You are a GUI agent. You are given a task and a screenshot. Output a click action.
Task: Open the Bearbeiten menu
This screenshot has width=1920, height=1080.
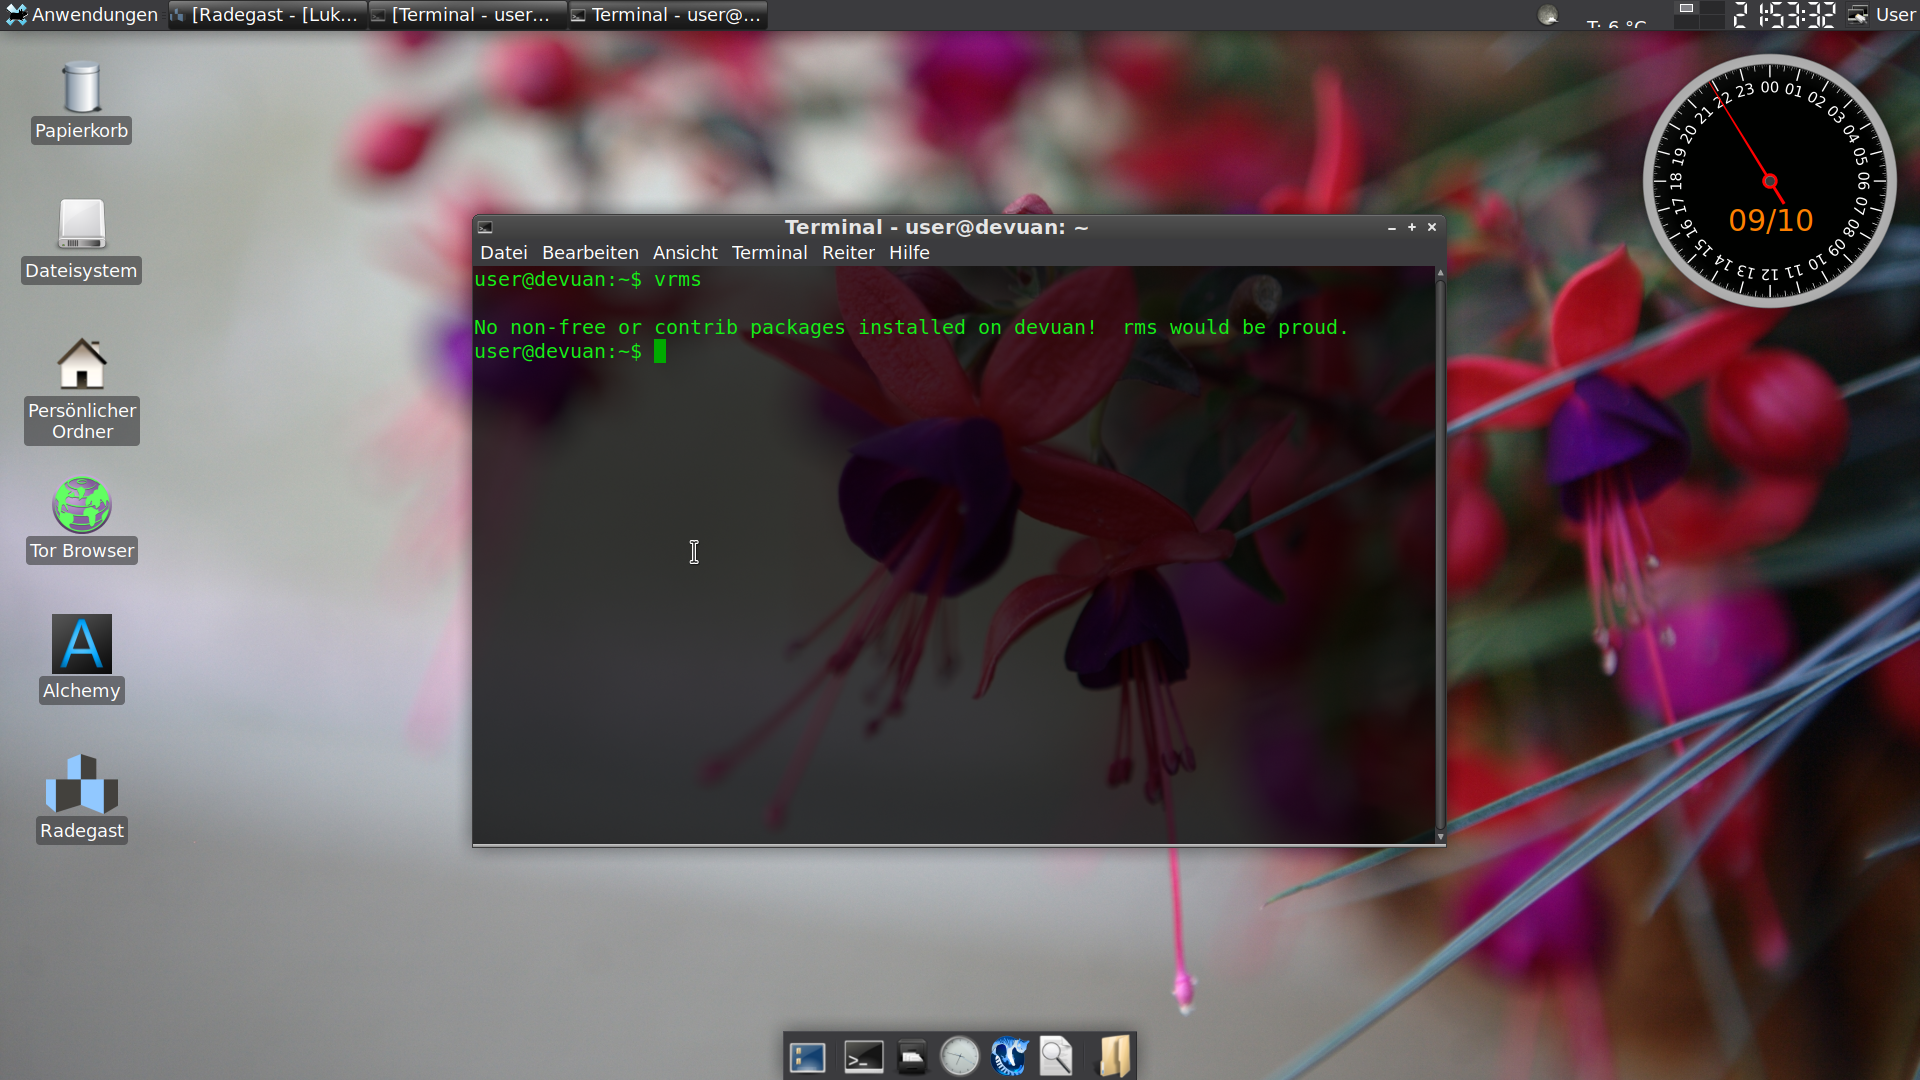pyautogui.click(x=590, y=253)
